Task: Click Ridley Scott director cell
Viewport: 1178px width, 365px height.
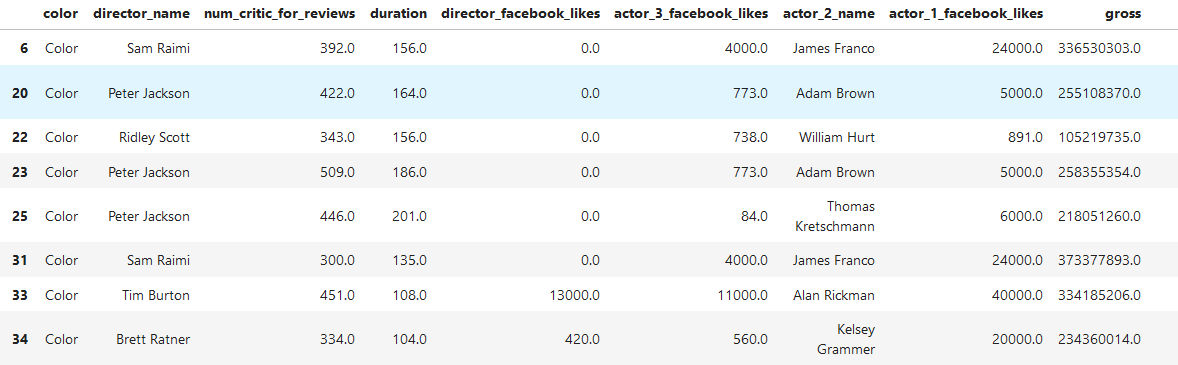Action: click(154, 137)
